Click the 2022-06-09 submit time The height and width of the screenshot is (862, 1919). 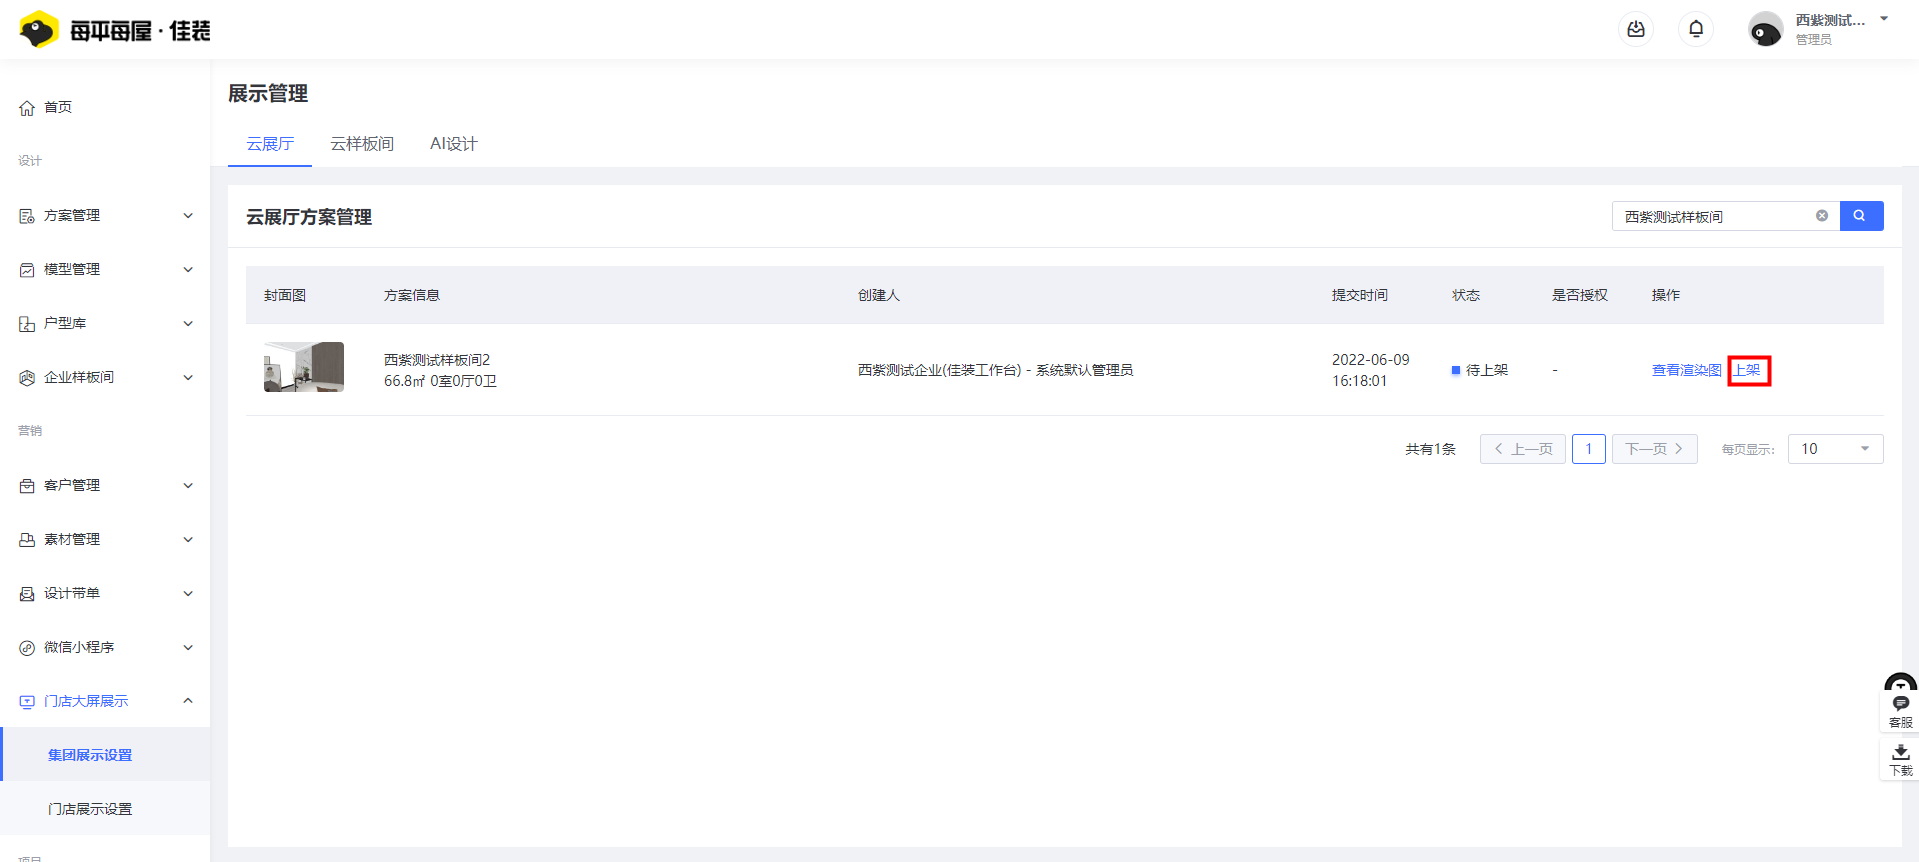pyautogui.click(x=1371, y=370)
